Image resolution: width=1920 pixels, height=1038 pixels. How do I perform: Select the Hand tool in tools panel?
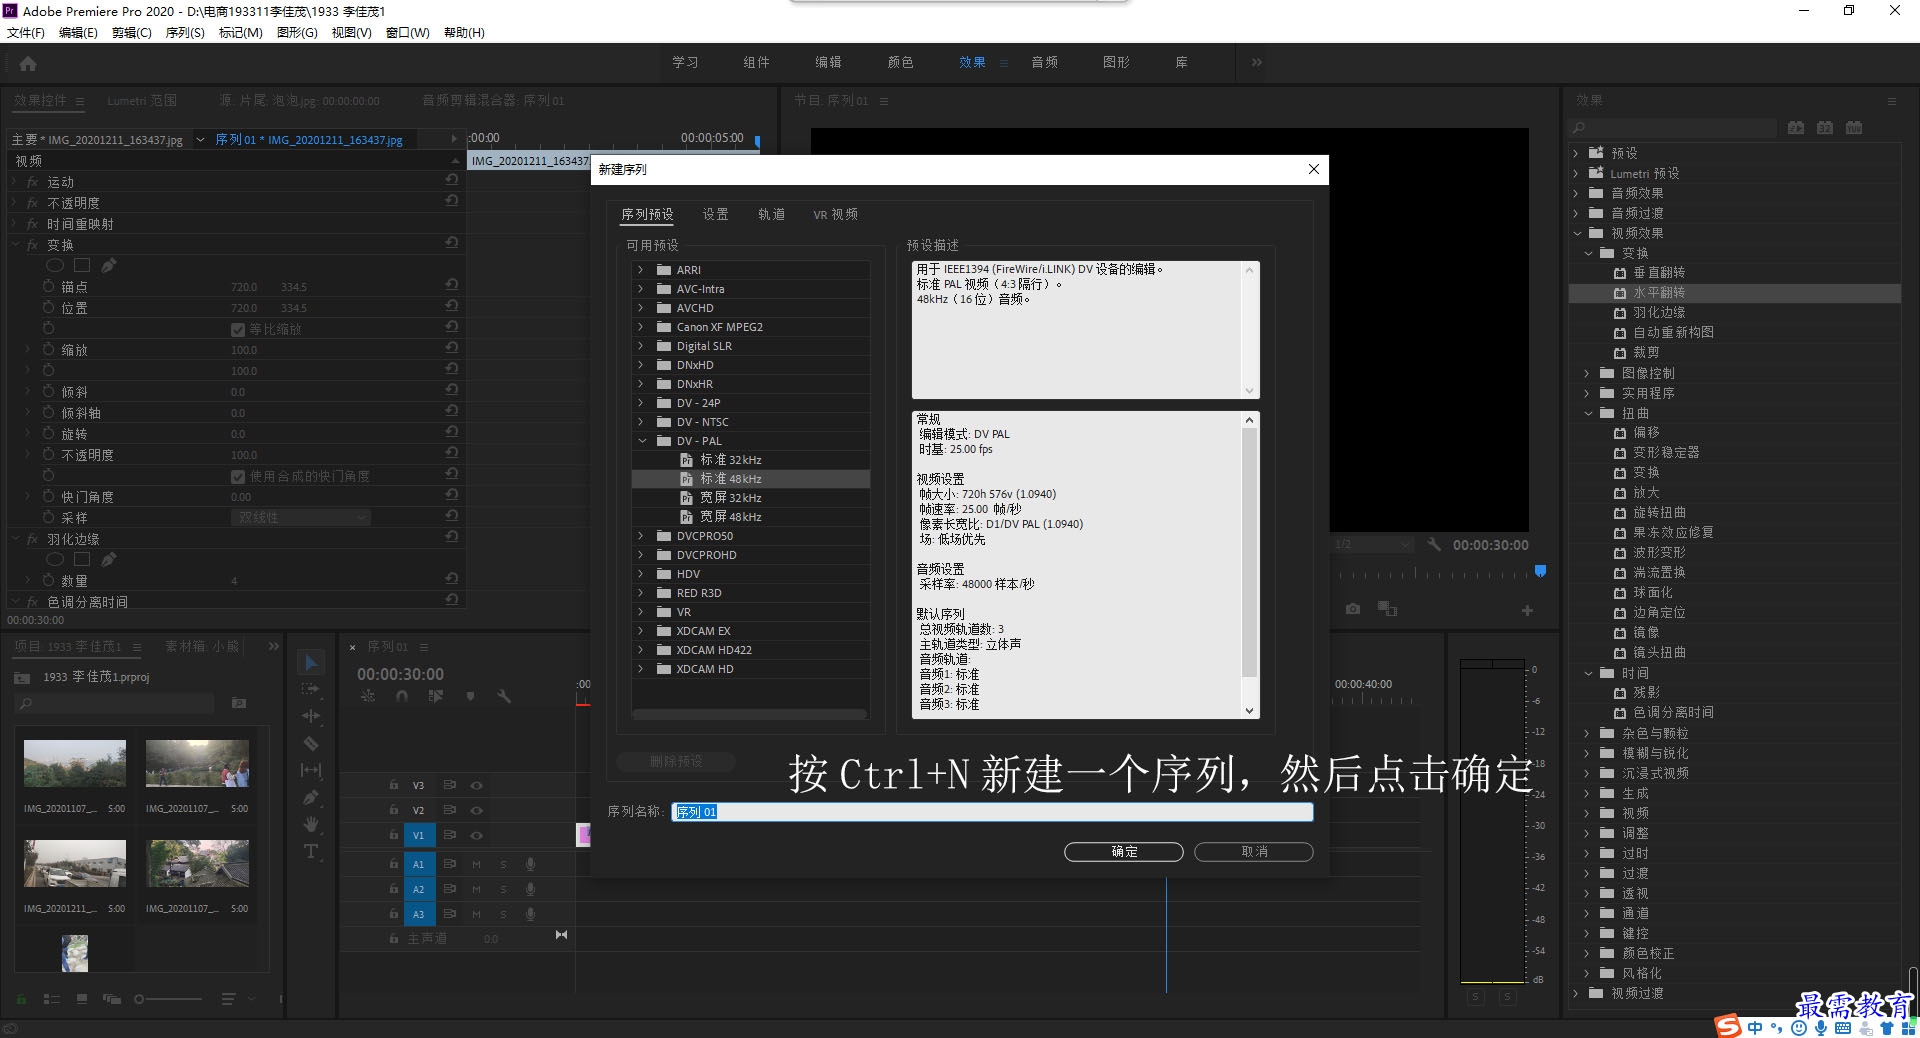pyautogui.click(x=311, y=824)
